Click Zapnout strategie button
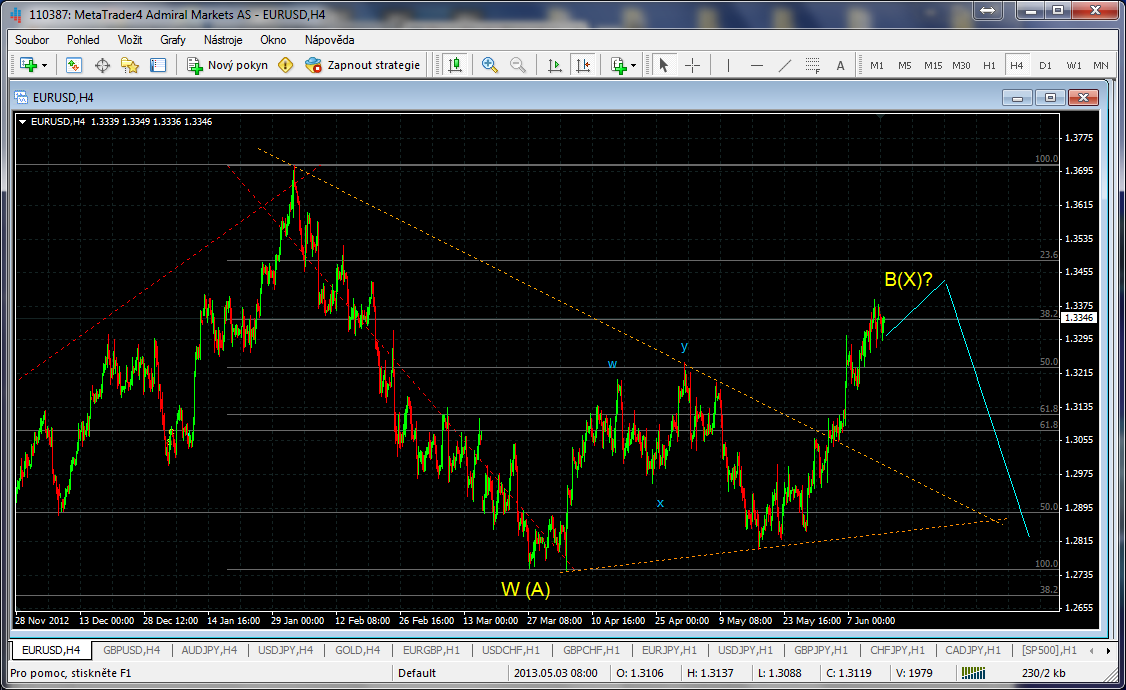1126x690 pixels. (x=362, y=65)
